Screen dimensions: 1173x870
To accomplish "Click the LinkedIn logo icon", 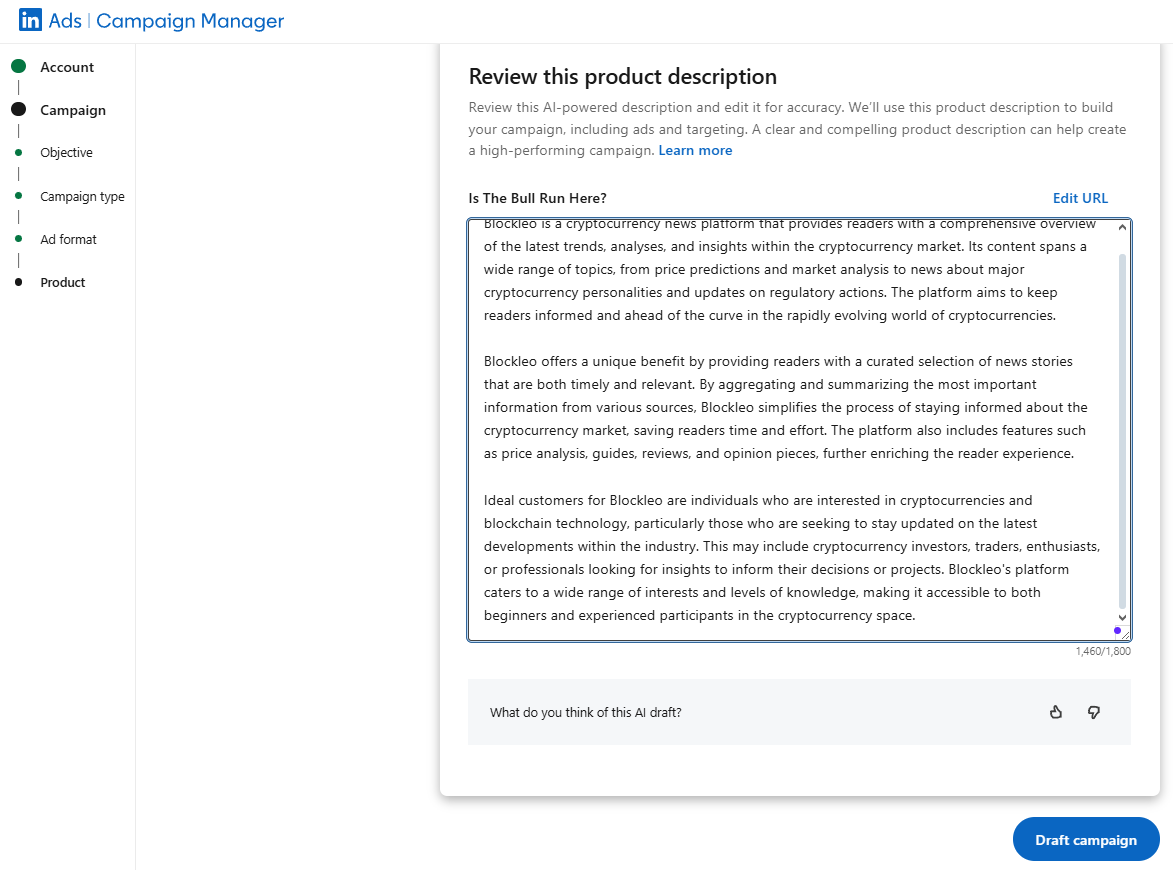I will tap(31, 20).
